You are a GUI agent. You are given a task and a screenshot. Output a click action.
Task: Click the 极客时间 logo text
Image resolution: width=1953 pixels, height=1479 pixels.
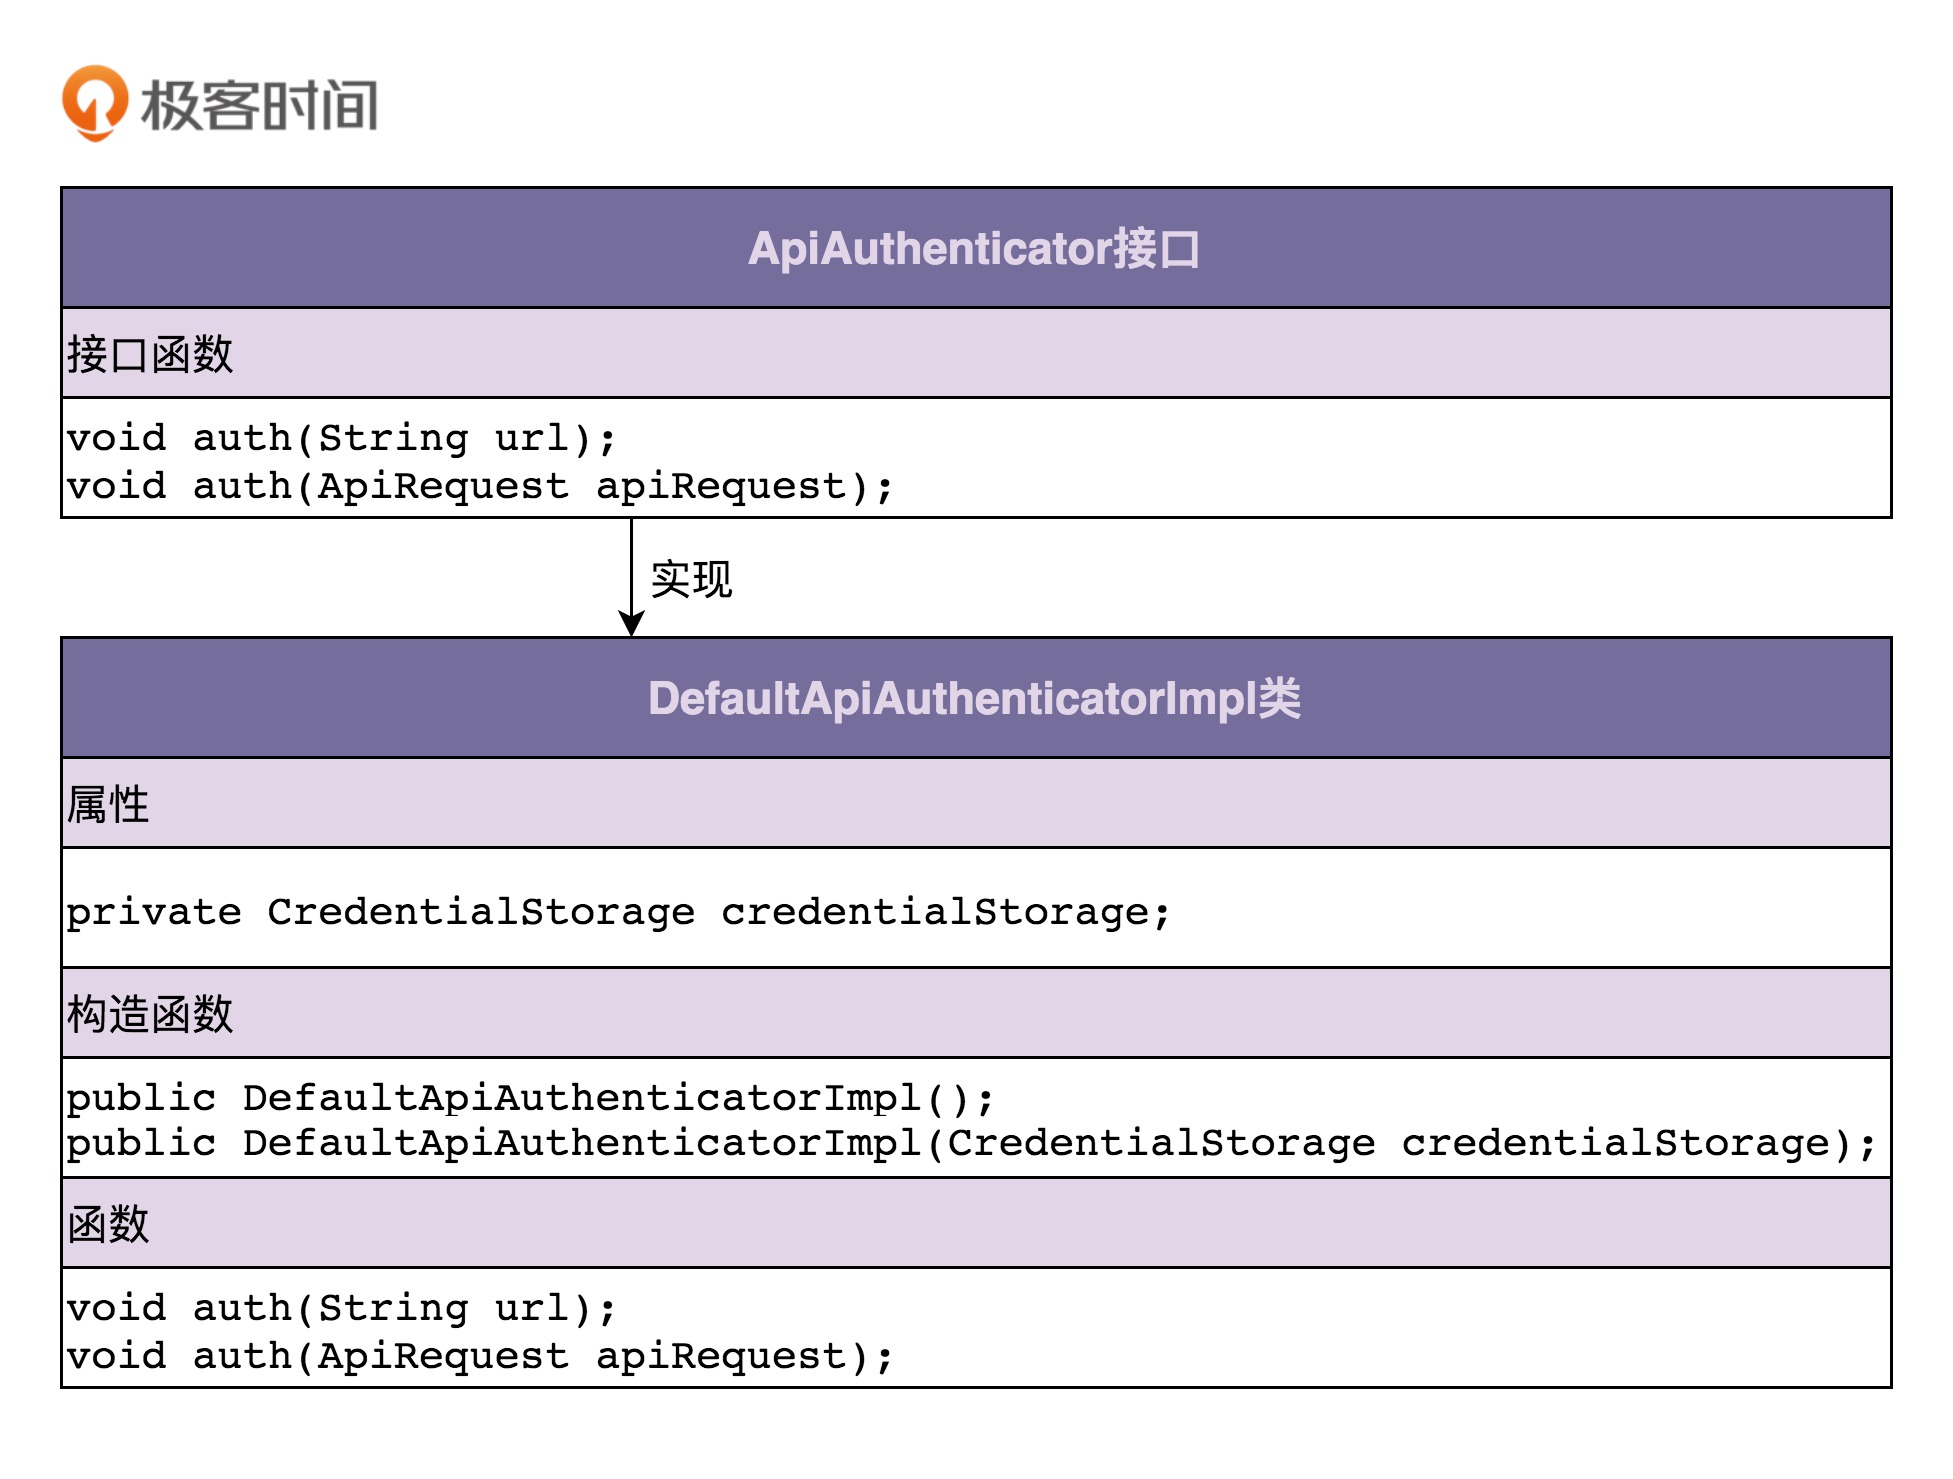[x=259, y=105]
